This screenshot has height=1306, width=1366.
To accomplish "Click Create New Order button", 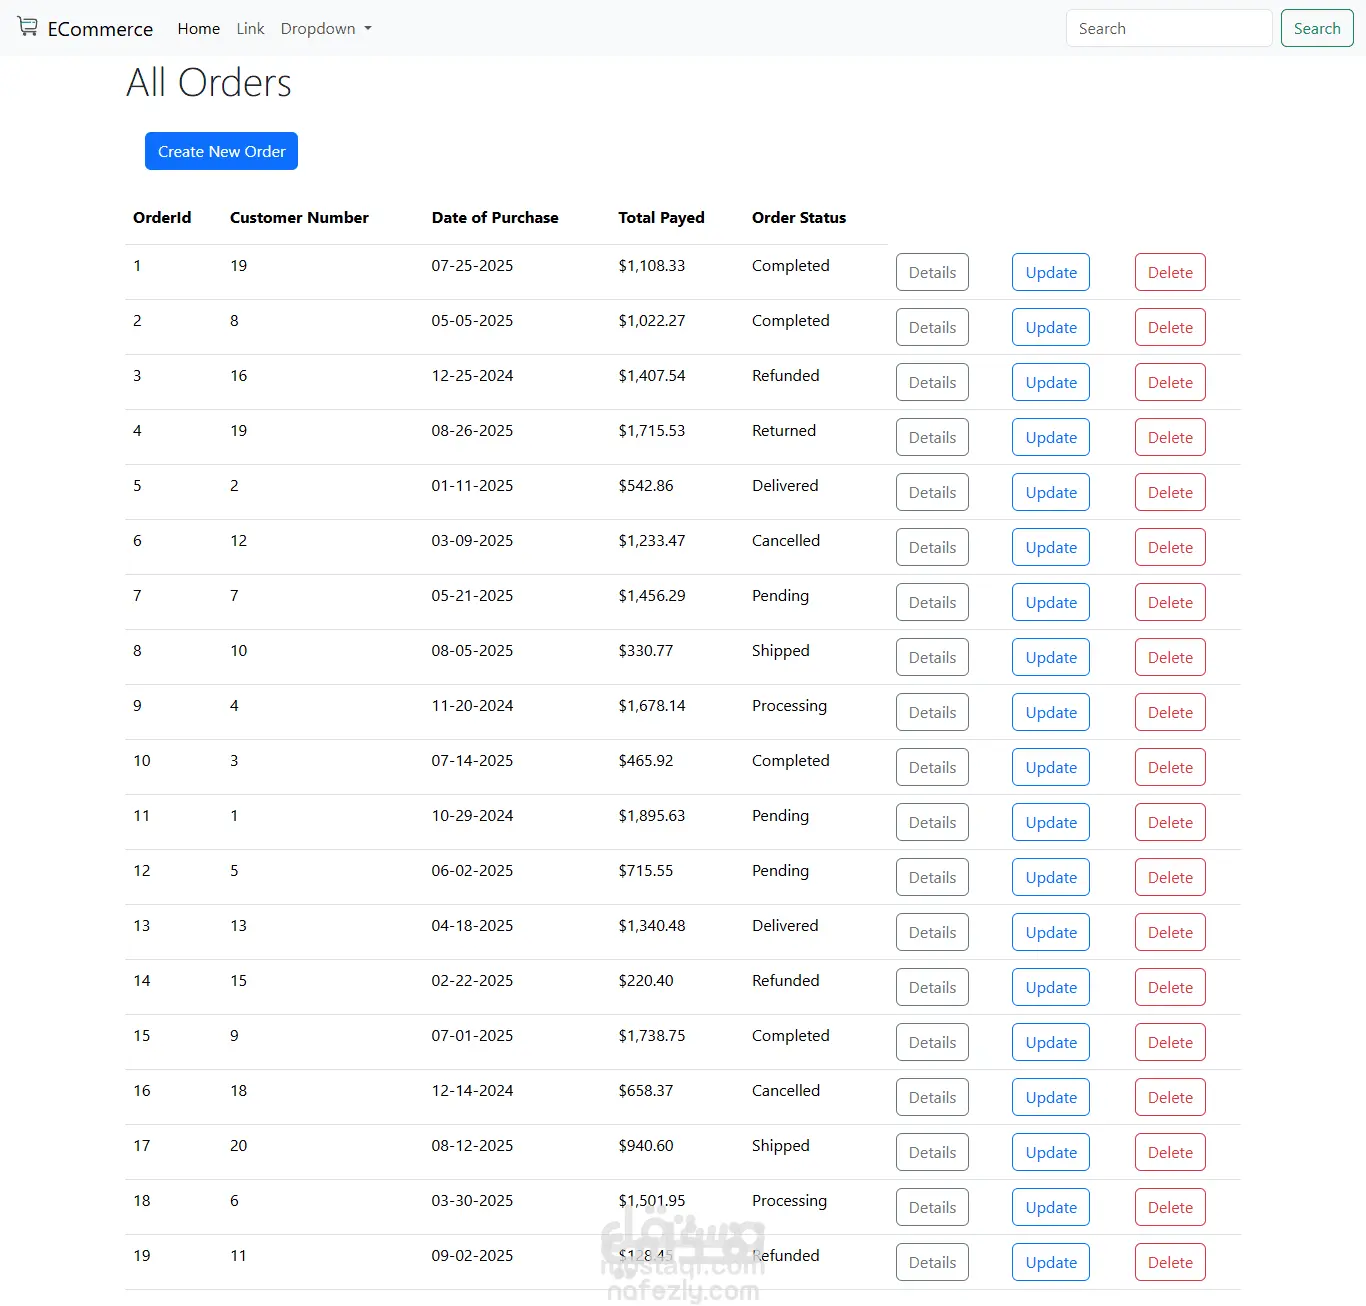I will click(x=221, y=152).
